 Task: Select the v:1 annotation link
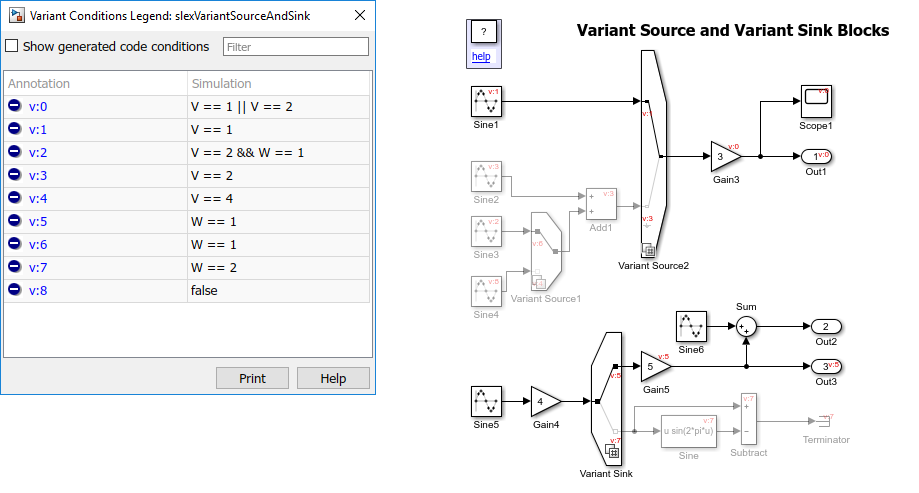point(38,130)
